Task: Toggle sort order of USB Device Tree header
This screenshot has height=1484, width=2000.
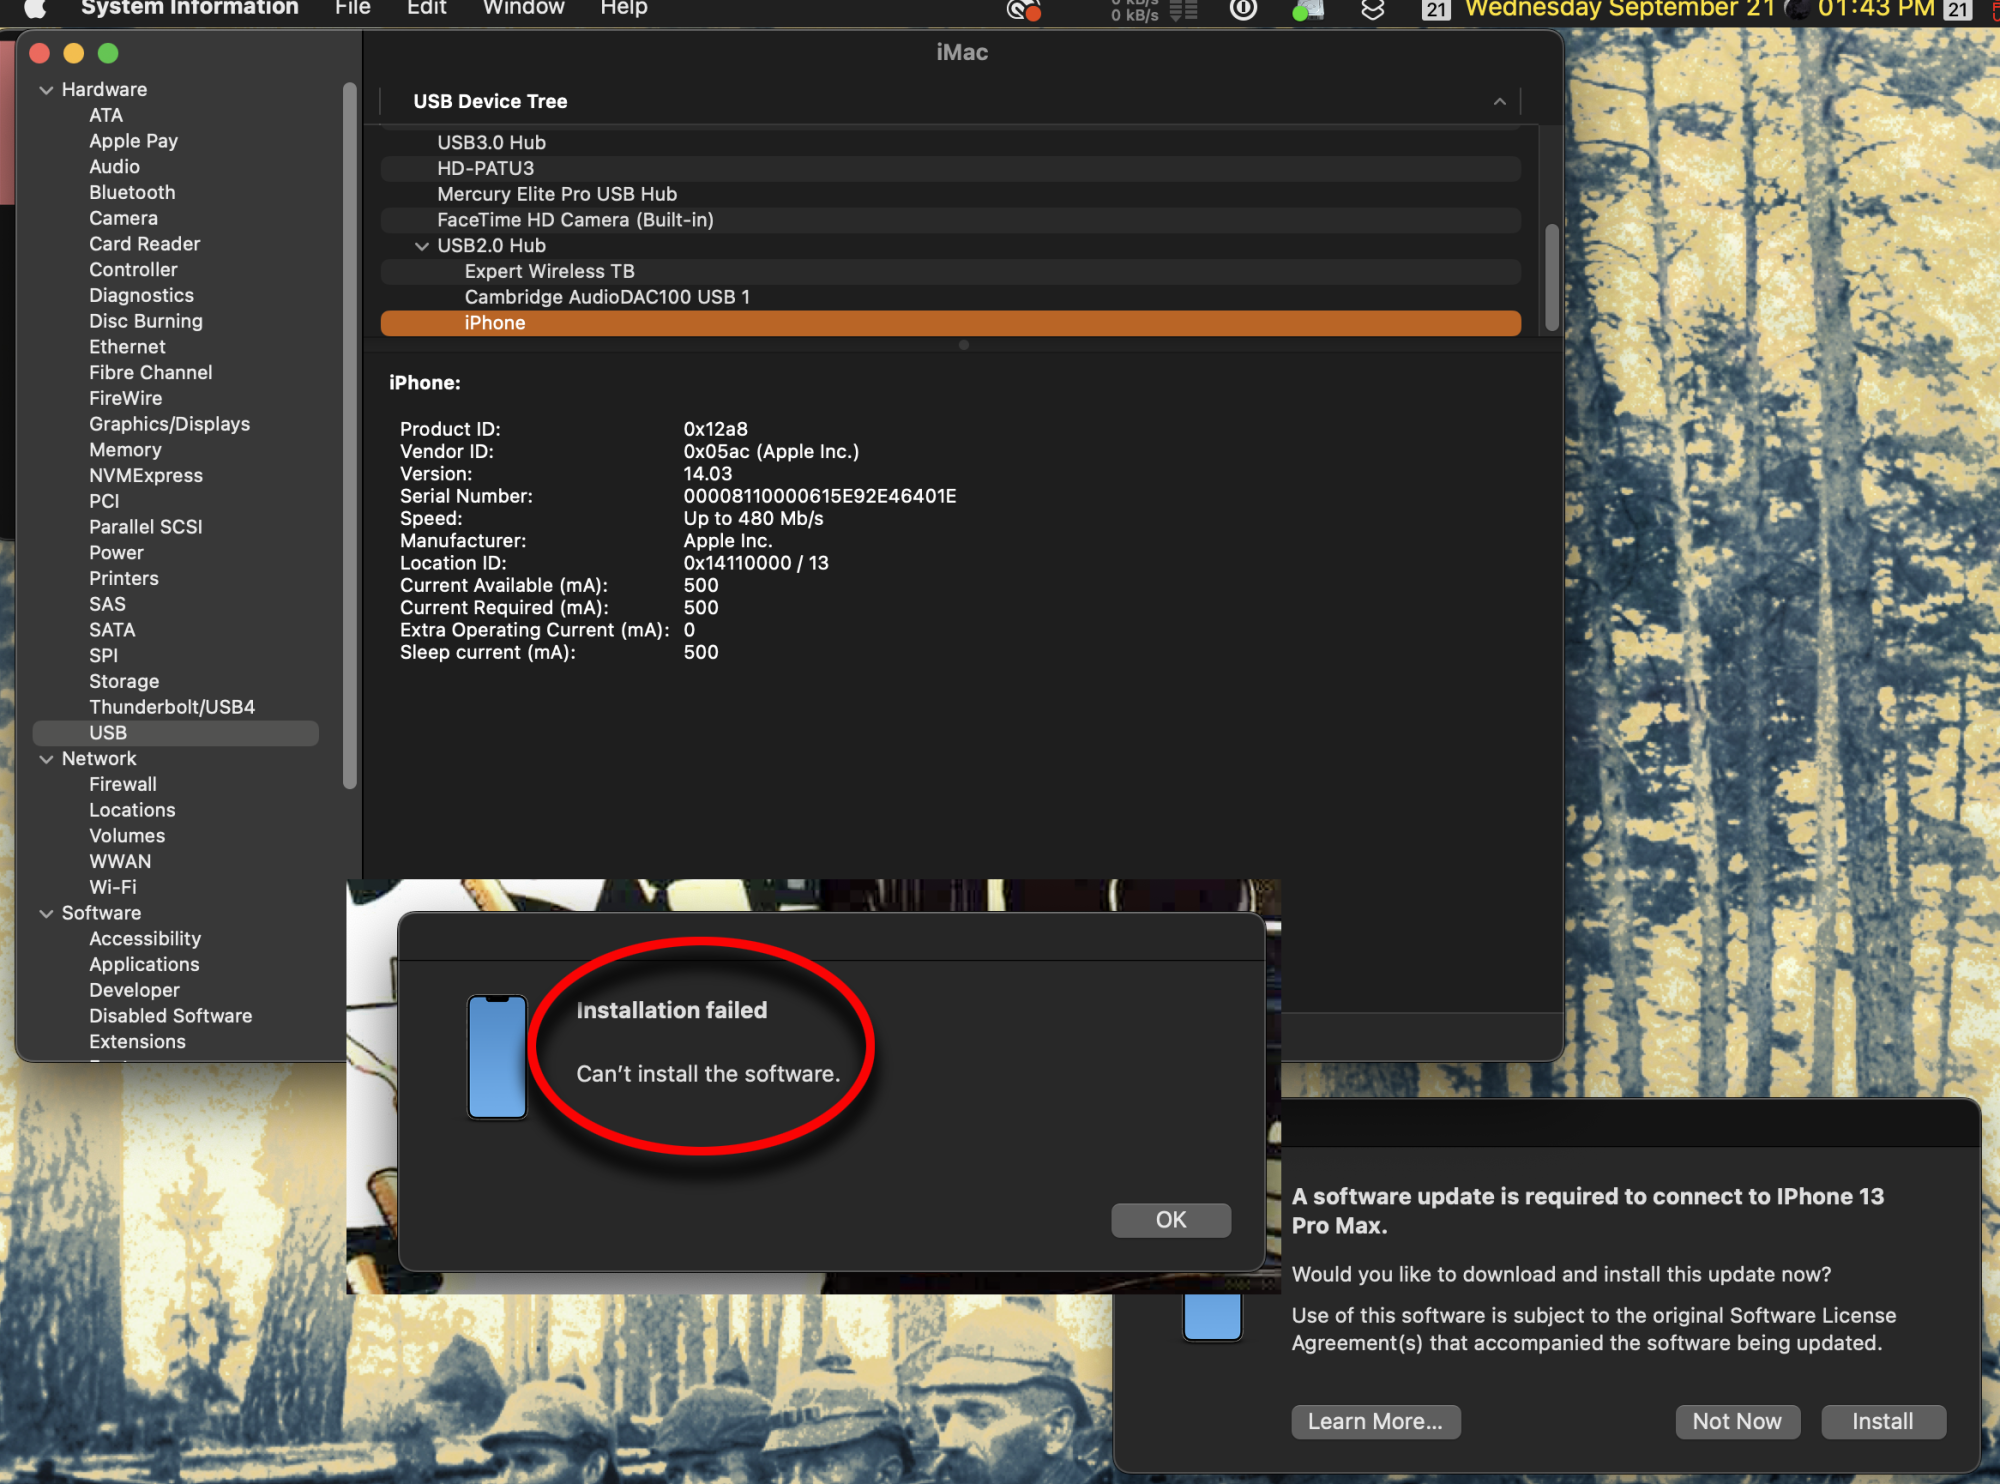Action: tap(1499, 102)
